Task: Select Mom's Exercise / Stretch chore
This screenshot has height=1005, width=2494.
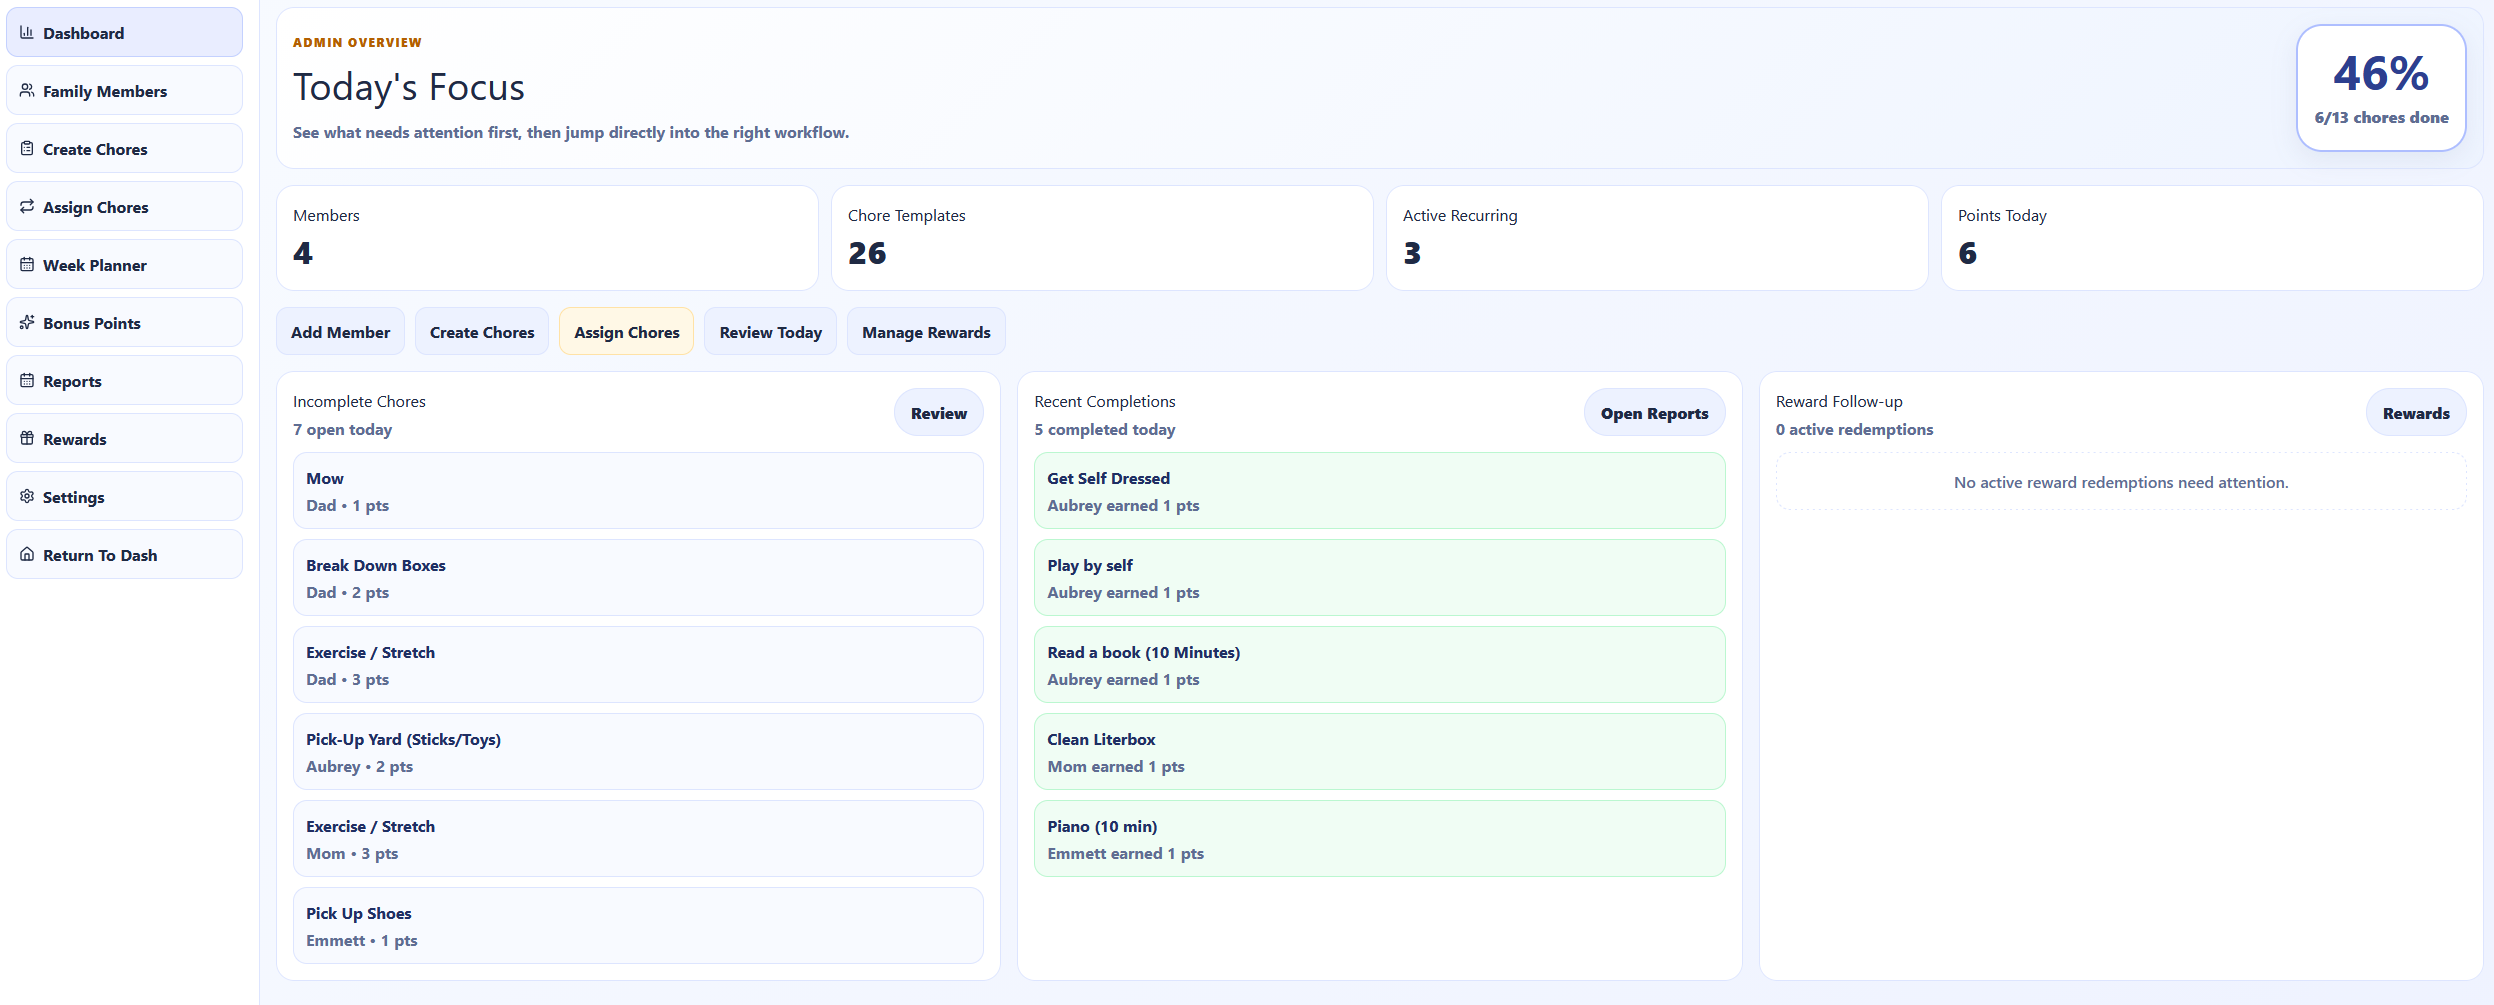Action: click(638, 839)
